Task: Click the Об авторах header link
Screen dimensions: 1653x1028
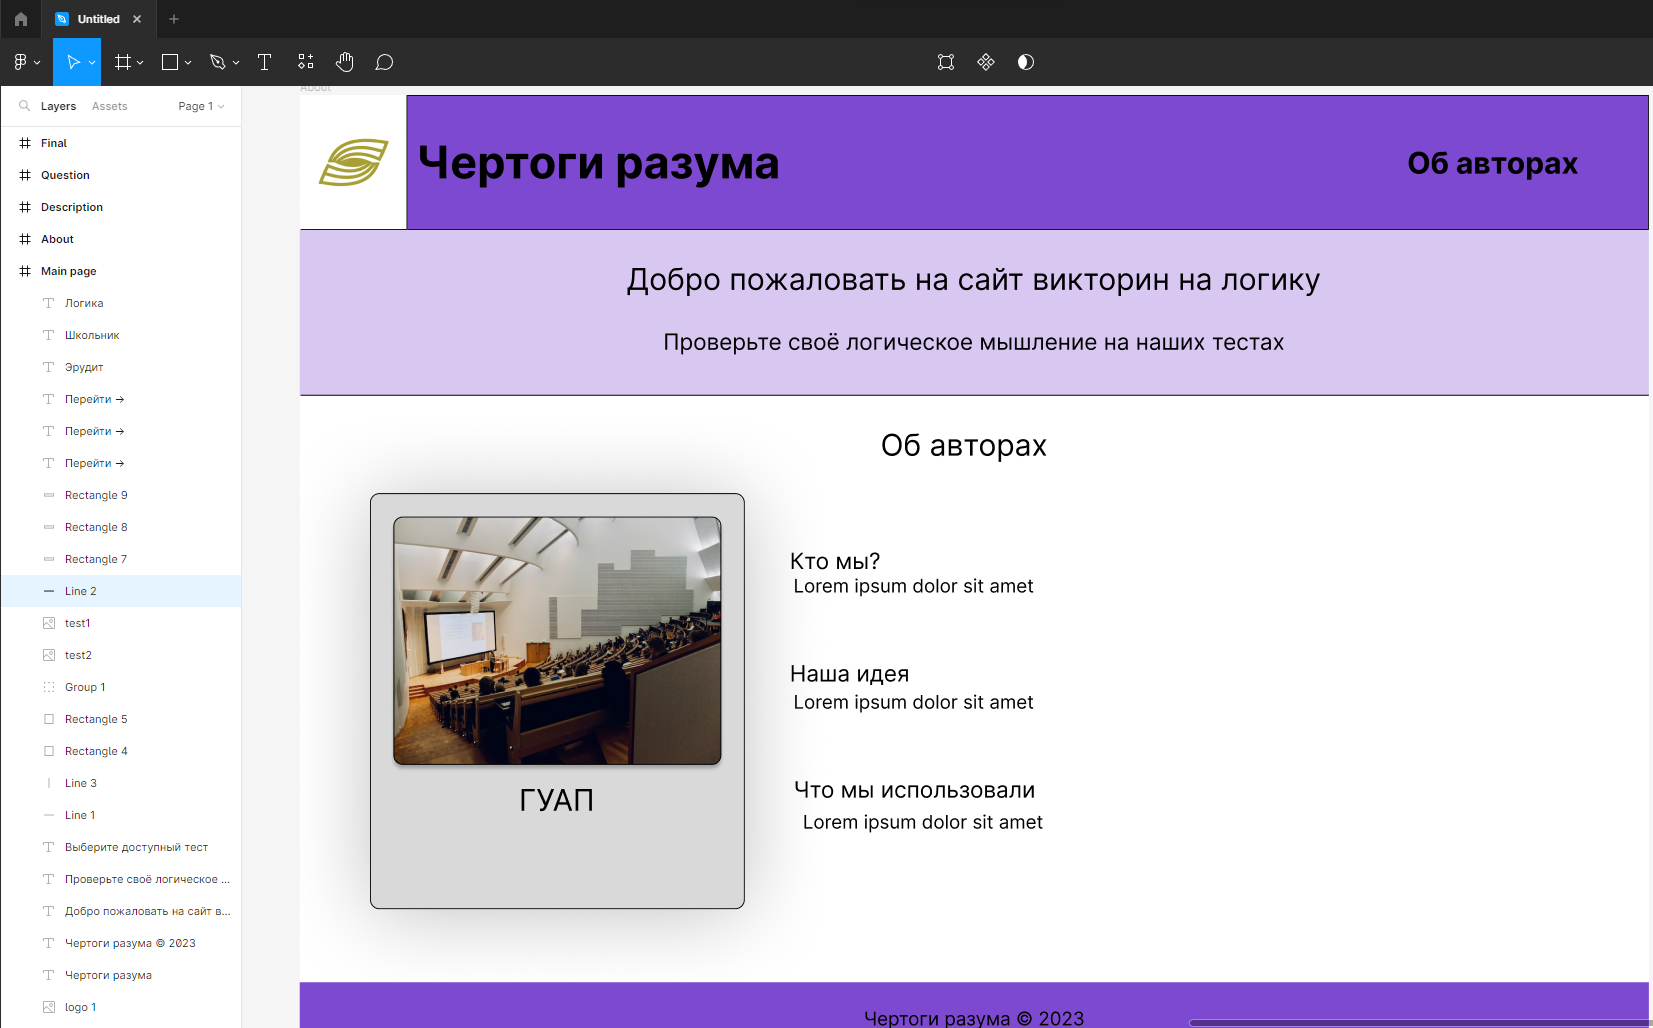Action: [1492, 163]
